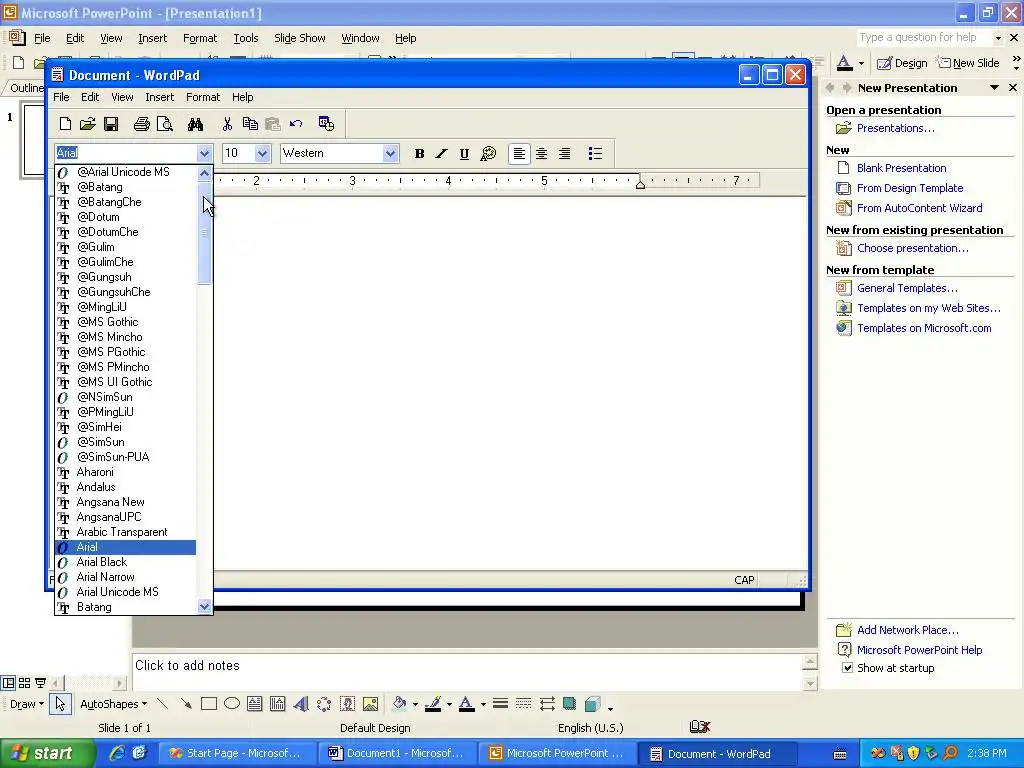Select Align Left in WordPad format bar
The image size is (1024, 768).
click(x=519, y=153)
